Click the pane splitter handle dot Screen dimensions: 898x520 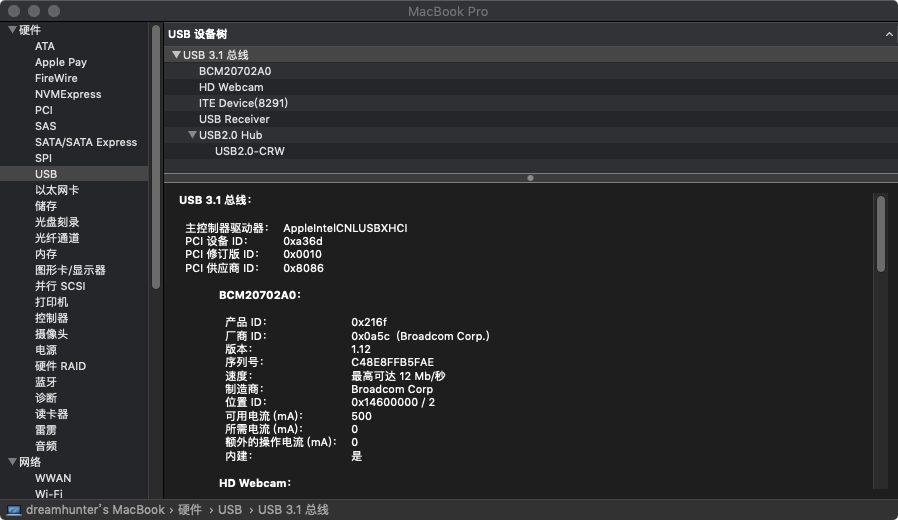coord(530,178)
